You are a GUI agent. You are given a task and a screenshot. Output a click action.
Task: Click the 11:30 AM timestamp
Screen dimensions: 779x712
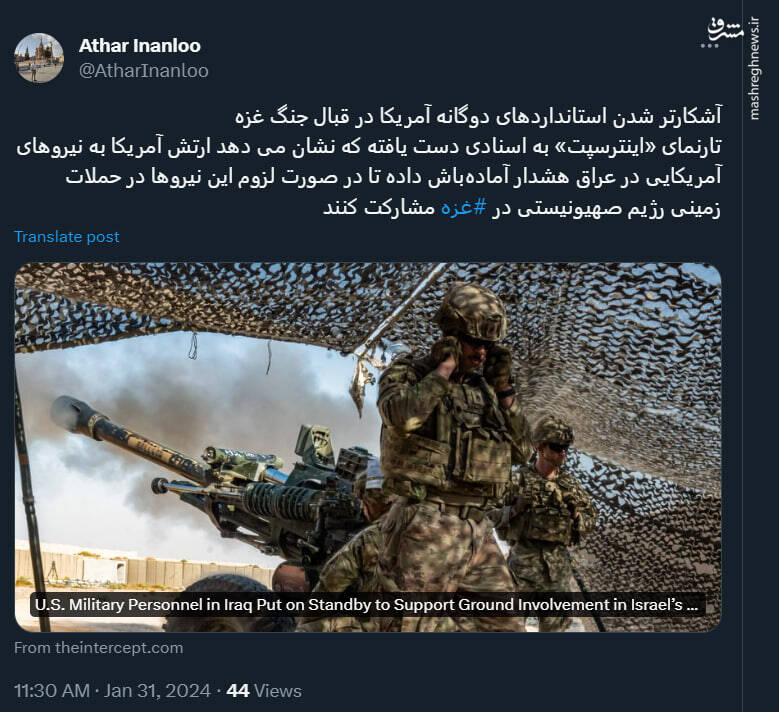coord(52,691)
